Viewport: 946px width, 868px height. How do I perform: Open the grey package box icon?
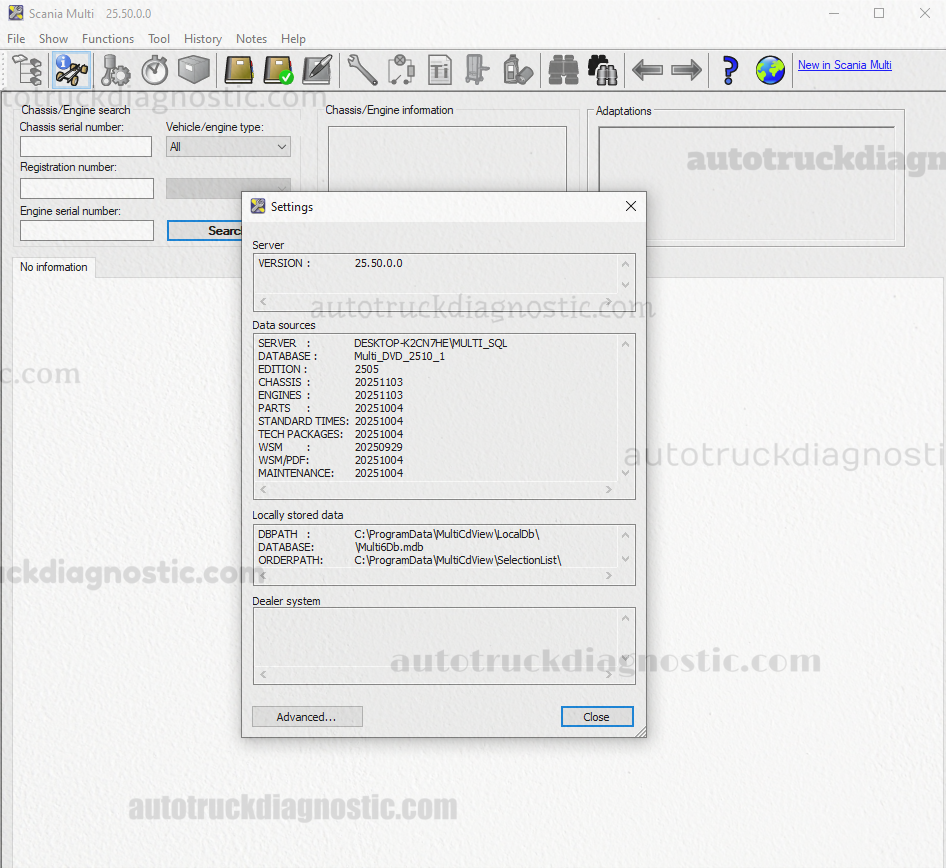(194, 70)
